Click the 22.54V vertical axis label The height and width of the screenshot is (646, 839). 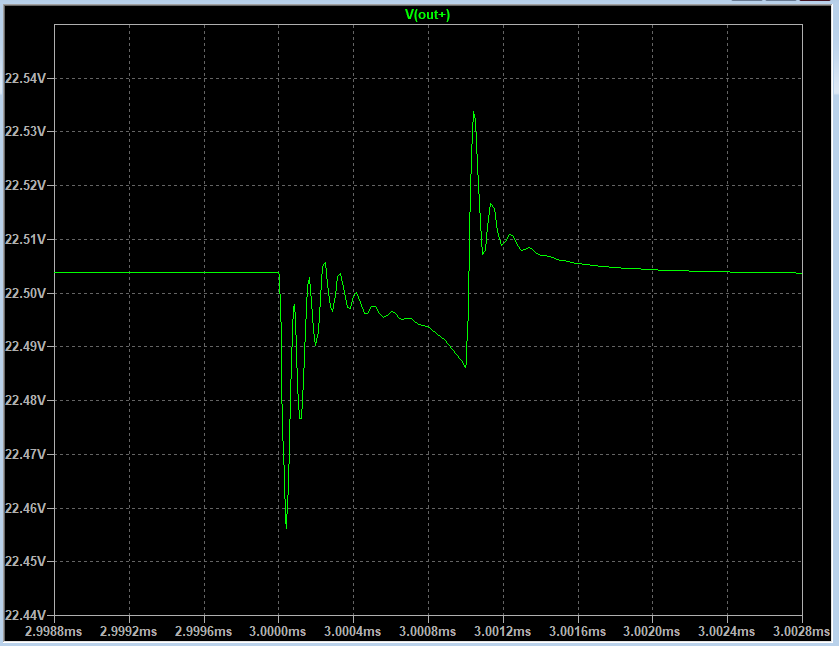tap(25, 78)
